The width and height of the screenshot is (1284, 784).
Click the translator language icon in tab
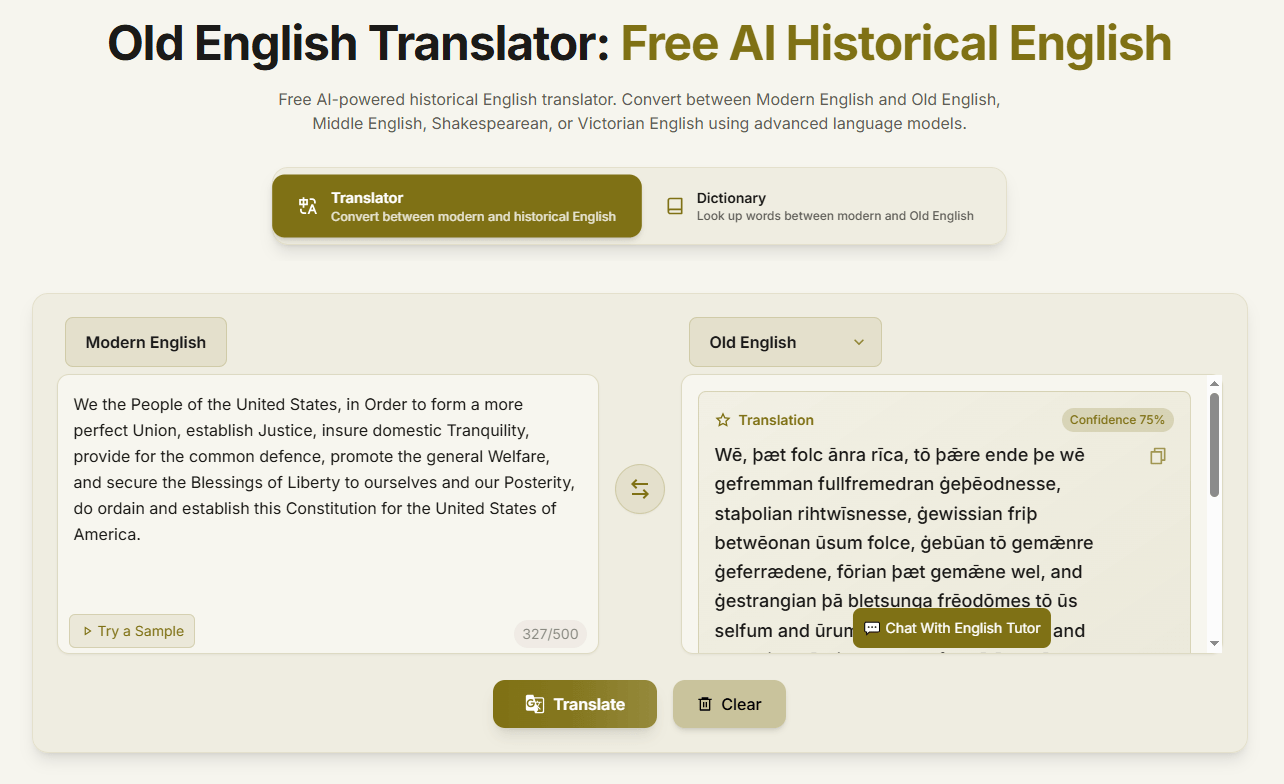307,206
